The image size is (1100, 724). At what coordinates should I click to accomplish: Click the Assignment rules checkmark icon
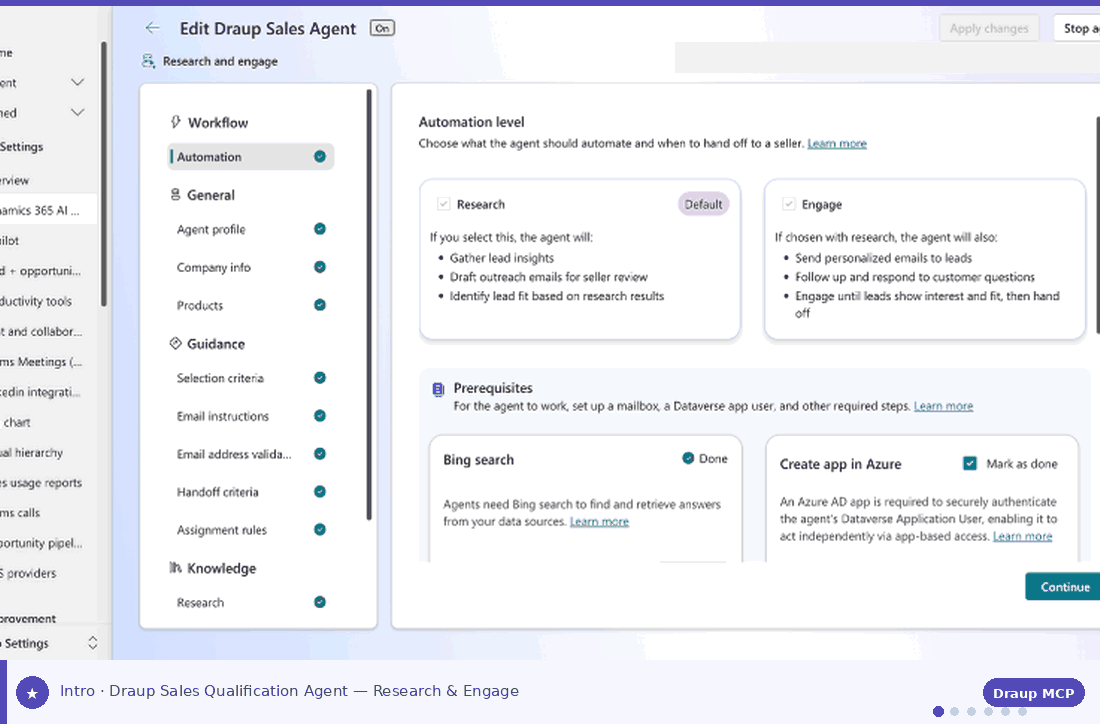click(x=320, y=529)
